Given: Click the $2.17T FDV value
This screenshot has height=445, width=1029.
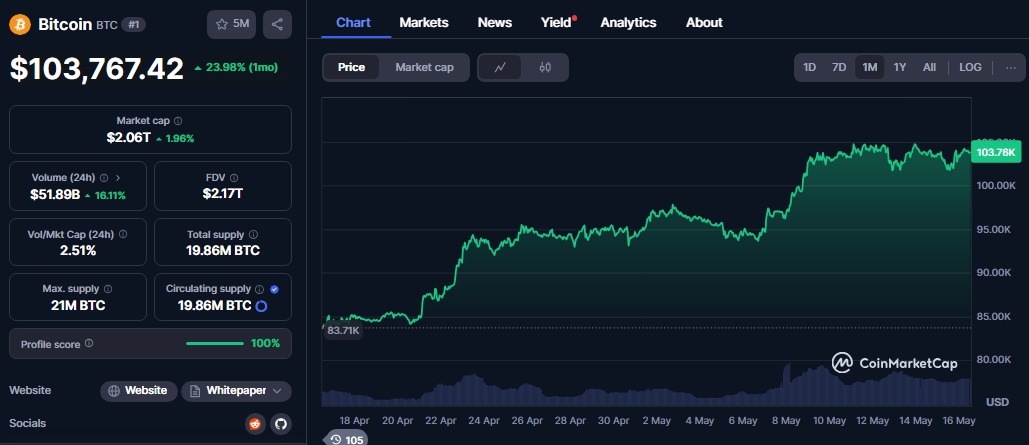Looking at the screenshot, I should pyautogui.click(x=222, y=194).
